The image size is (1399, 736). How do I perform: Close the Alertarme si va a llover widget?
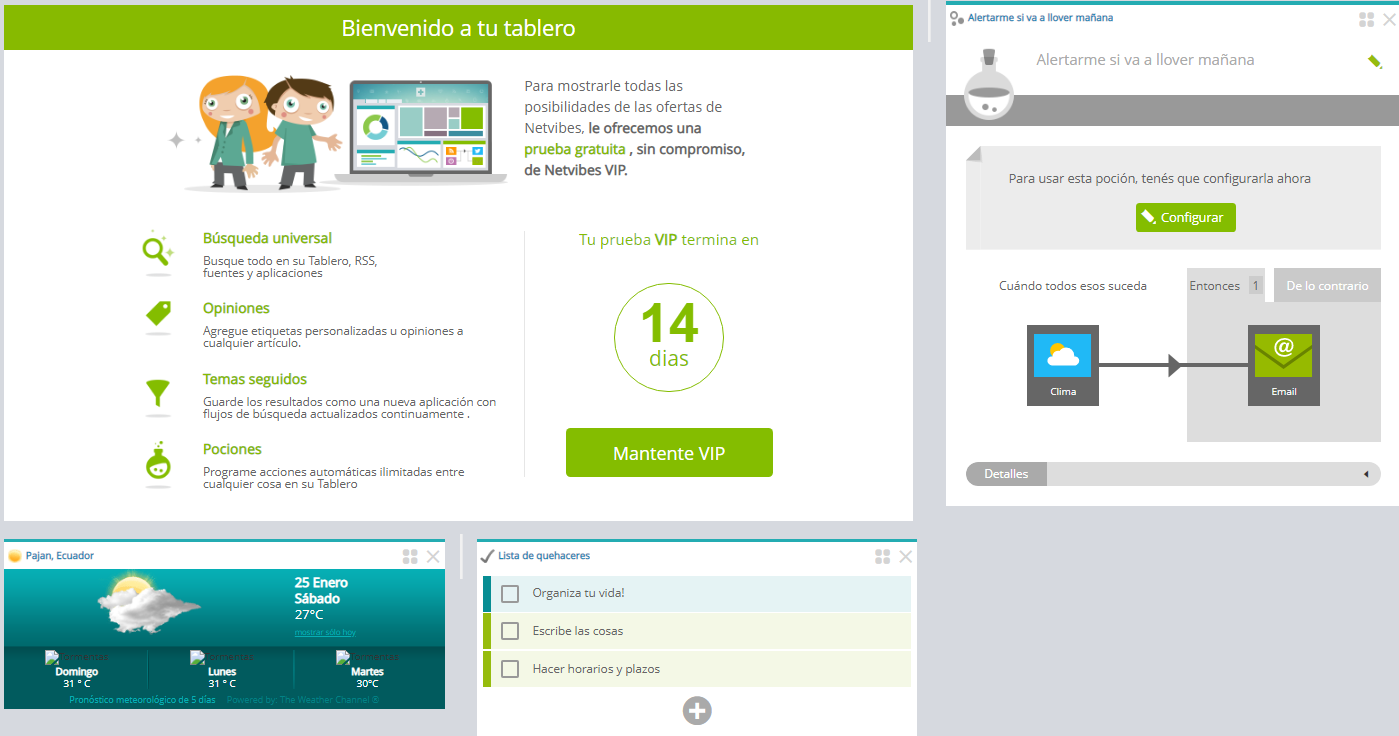(x=1389, y=19)
